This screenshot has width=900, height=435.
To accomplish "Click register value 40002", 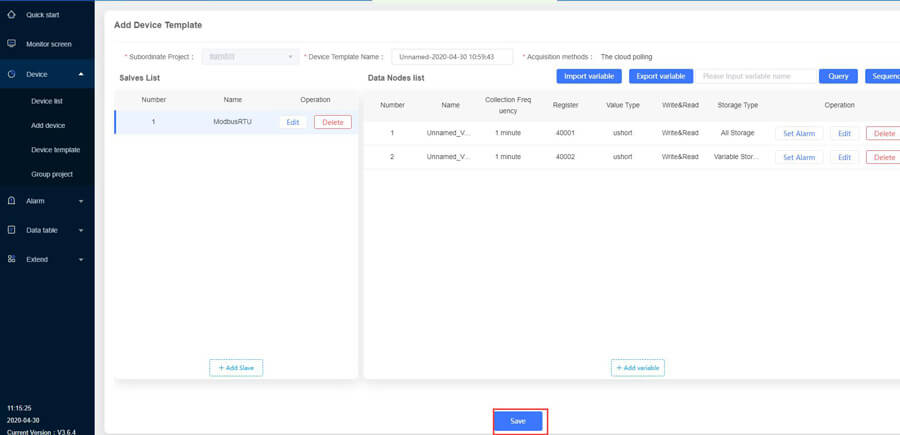I will pos(565,157).
